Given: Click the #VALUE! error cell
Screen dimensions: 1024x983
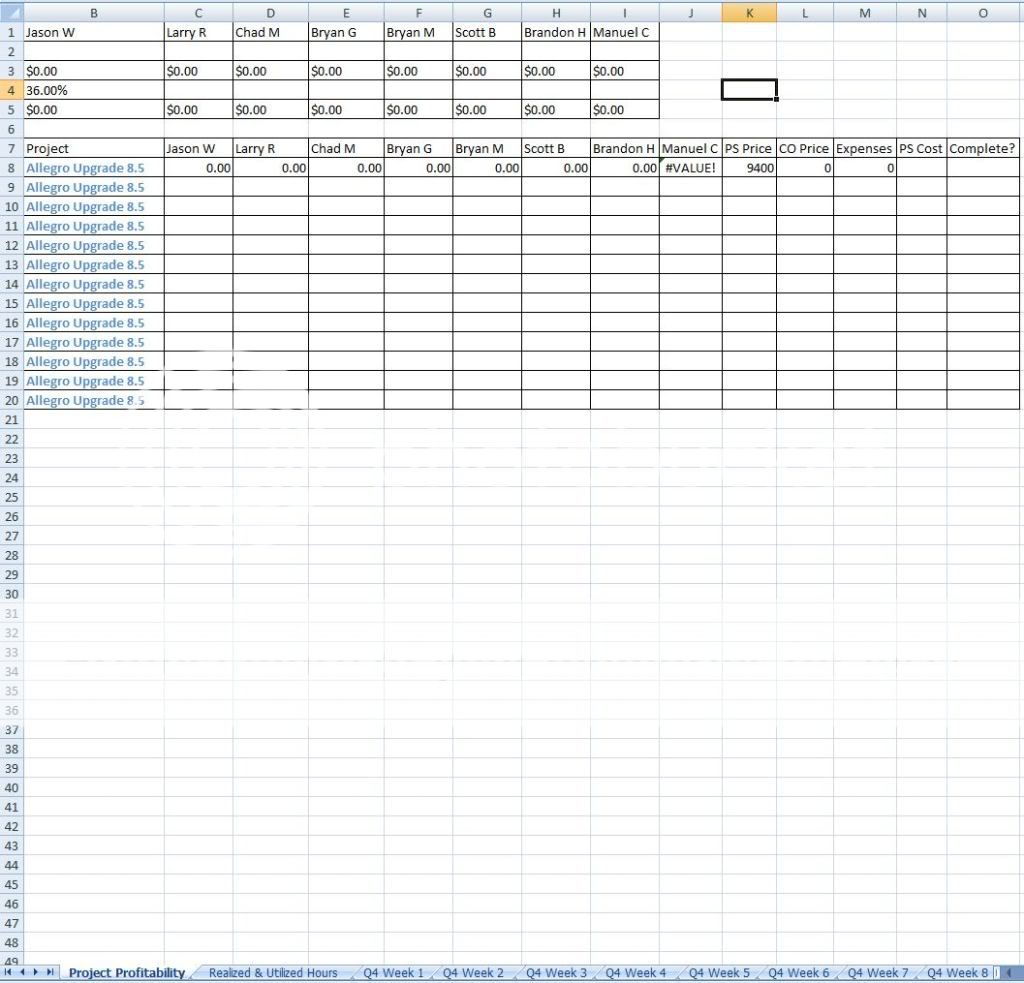Looking at the screenshot, I should click(x=690, y=168).
